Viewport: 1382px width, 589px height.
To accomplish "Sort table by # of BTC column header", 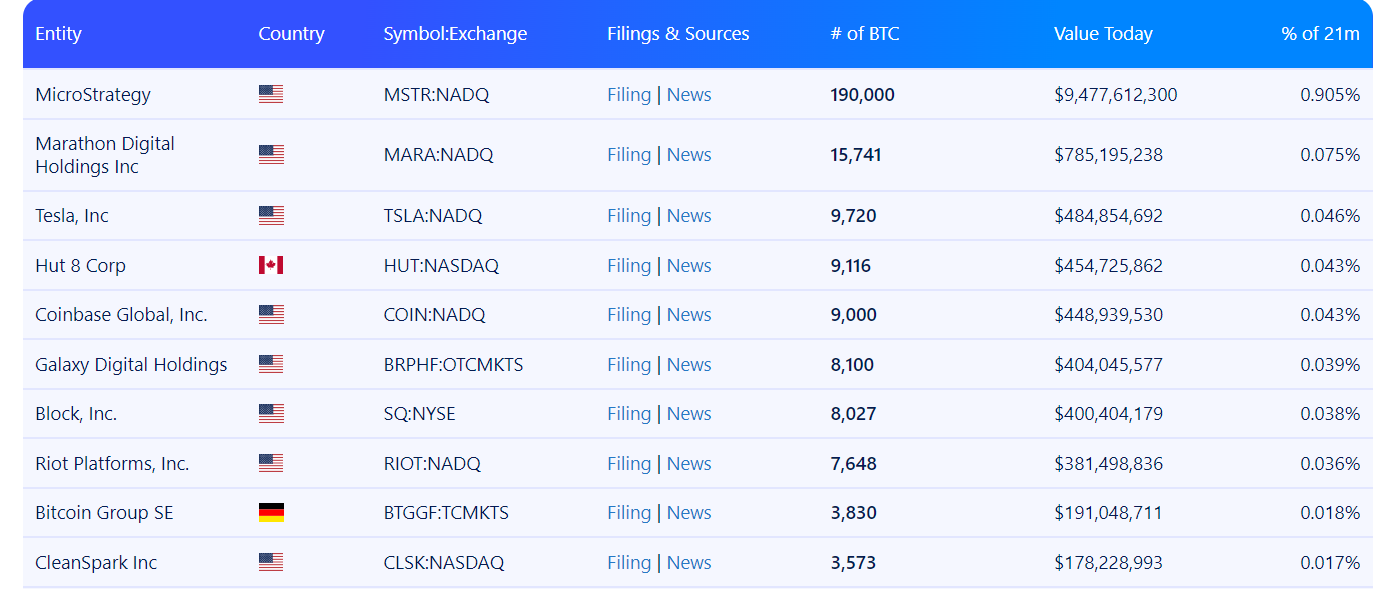I will (864, 34).
